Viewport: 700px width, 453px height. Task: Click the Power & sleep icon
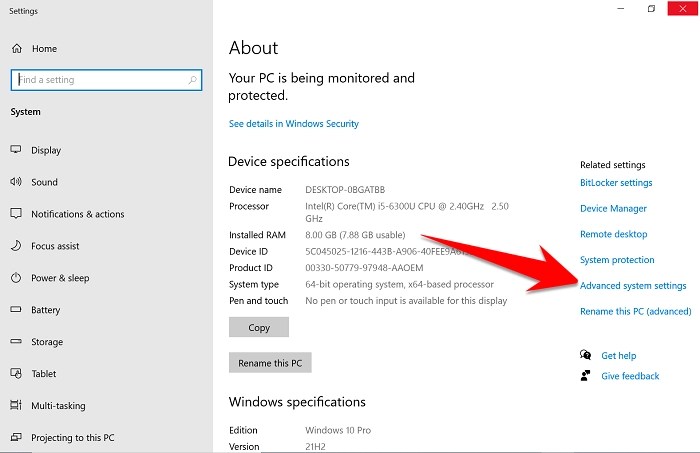(x=16, y=278)
